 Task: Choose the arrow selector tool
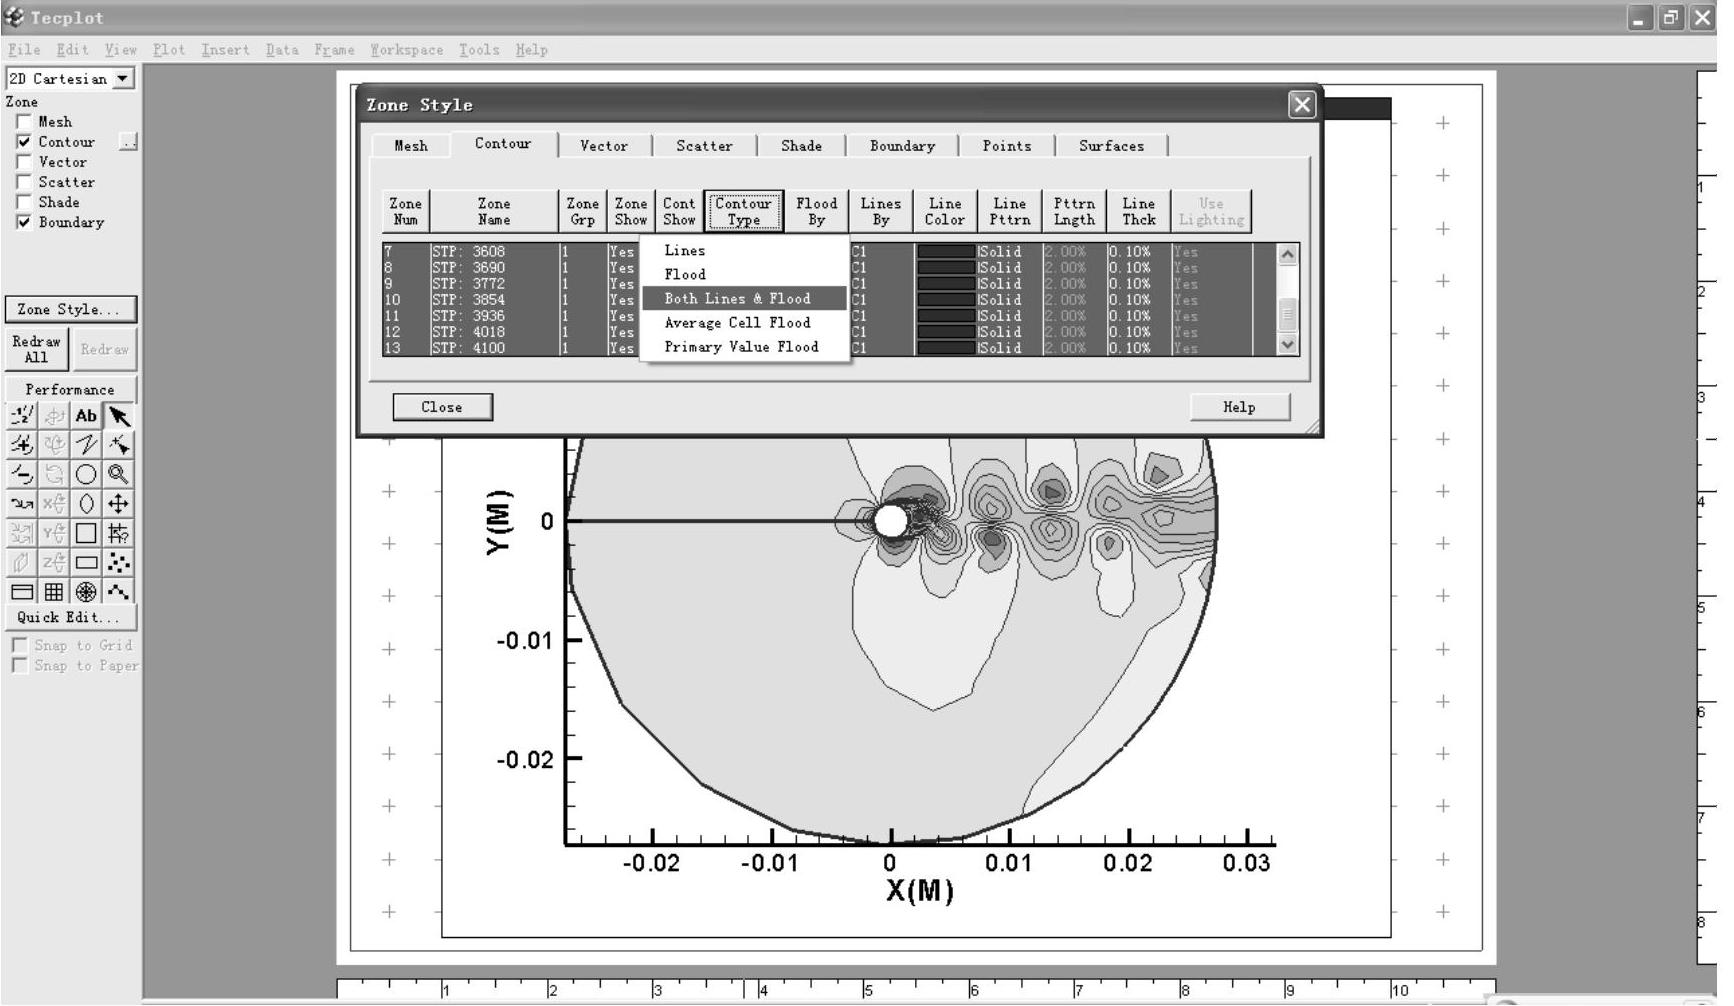point(118,416)
